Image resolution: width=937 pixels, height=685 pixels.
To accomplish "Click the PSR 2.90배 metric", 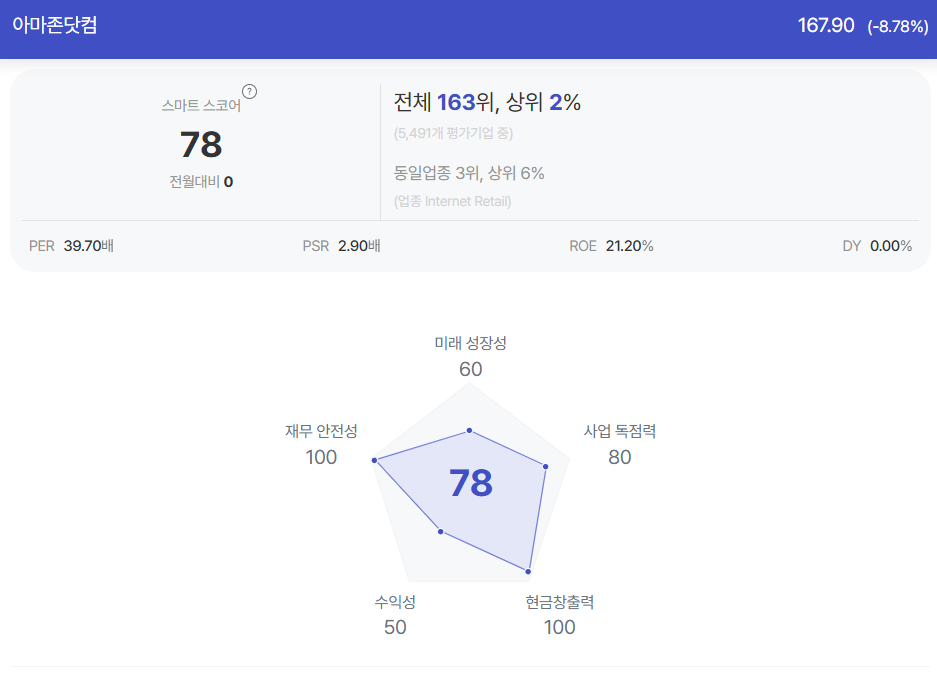I will click(341, 246).
